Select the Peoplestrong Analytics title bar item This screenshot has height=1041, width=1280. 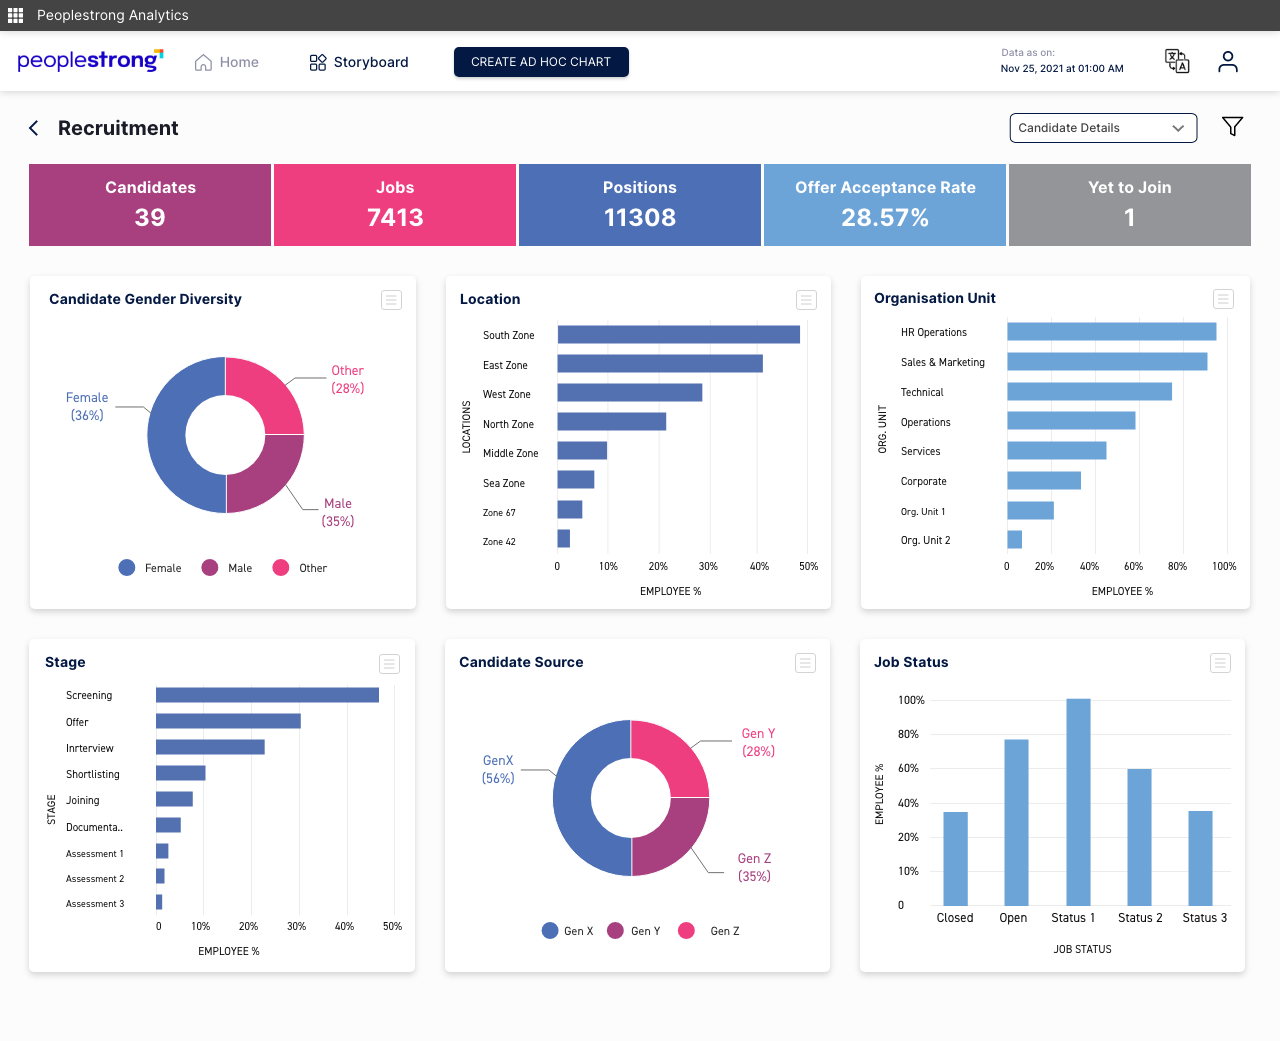pos(112,15)
